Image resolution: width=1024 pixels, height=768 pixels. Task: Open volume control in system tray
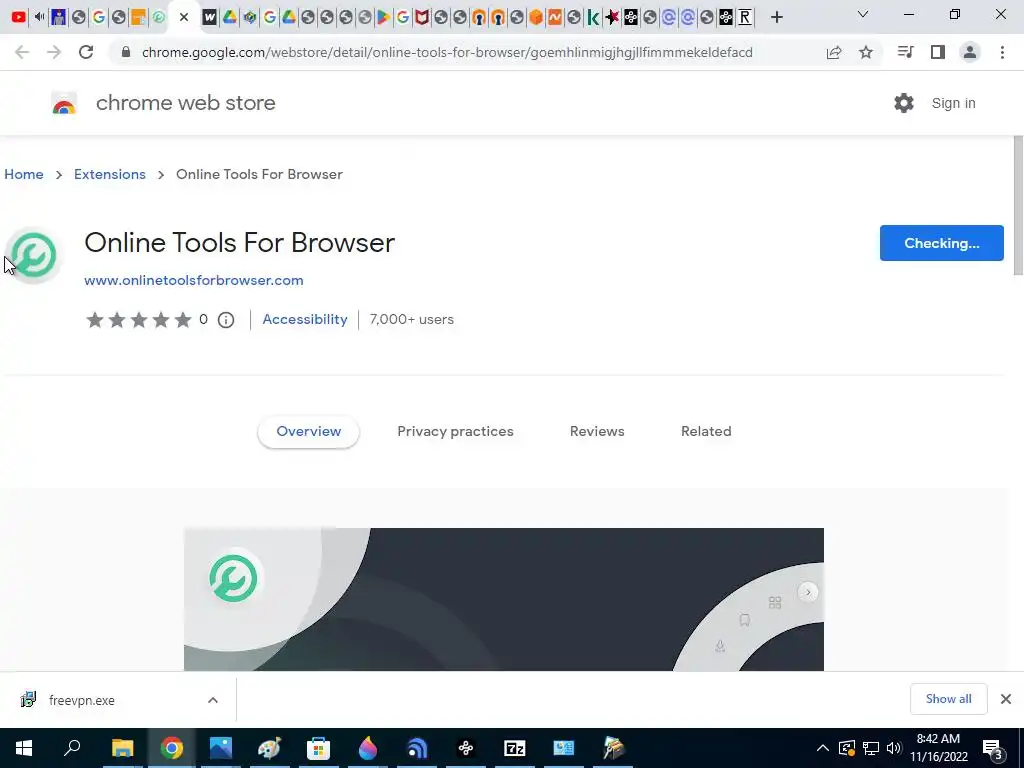894,748
